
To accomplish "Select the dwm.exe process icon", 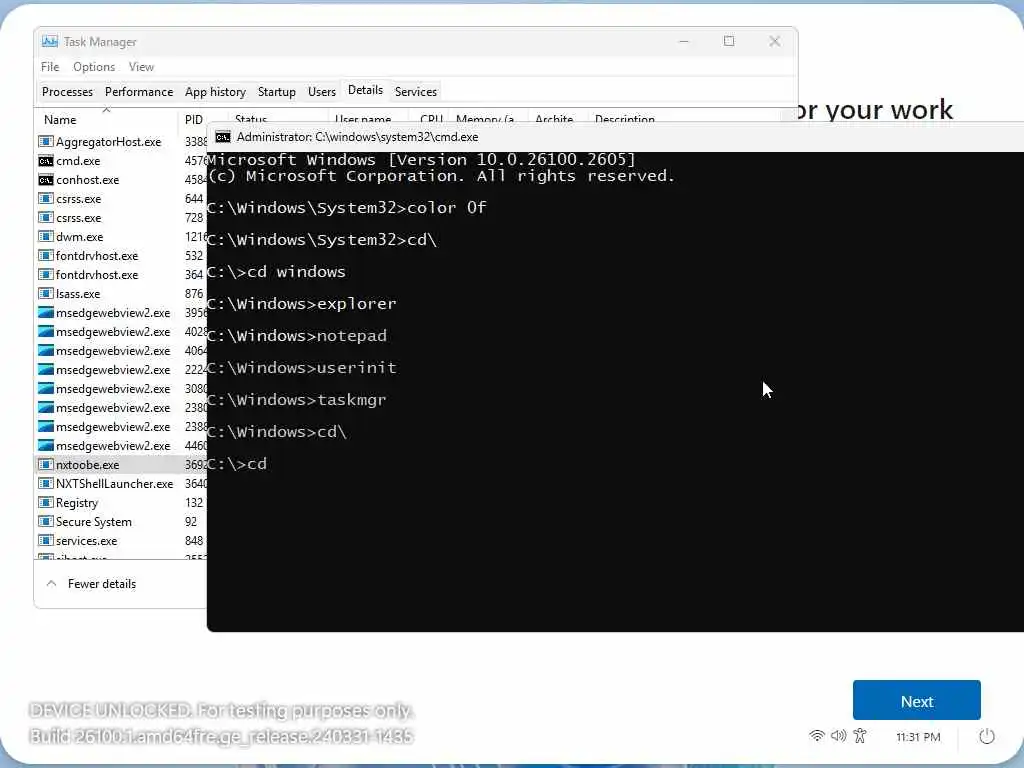I will (x=46, y=236).
